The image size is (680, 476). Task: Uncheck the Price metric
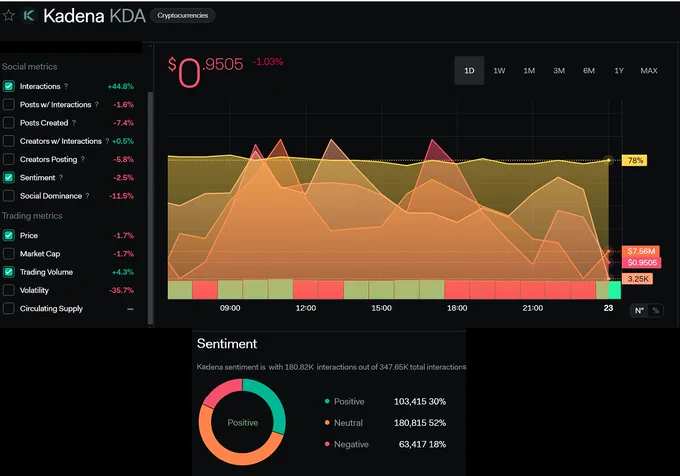(9, 235)
